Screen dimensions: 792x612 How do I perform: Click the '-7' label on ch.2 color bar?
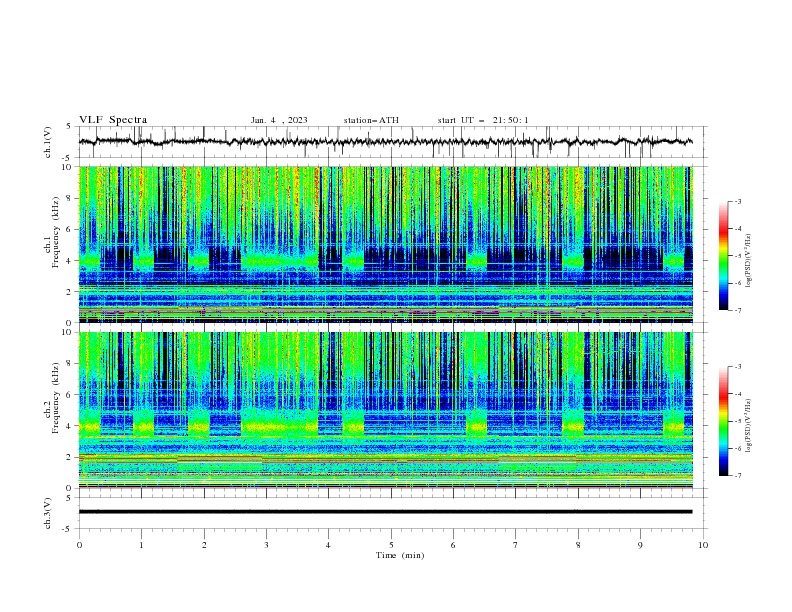tap(737, 476)
